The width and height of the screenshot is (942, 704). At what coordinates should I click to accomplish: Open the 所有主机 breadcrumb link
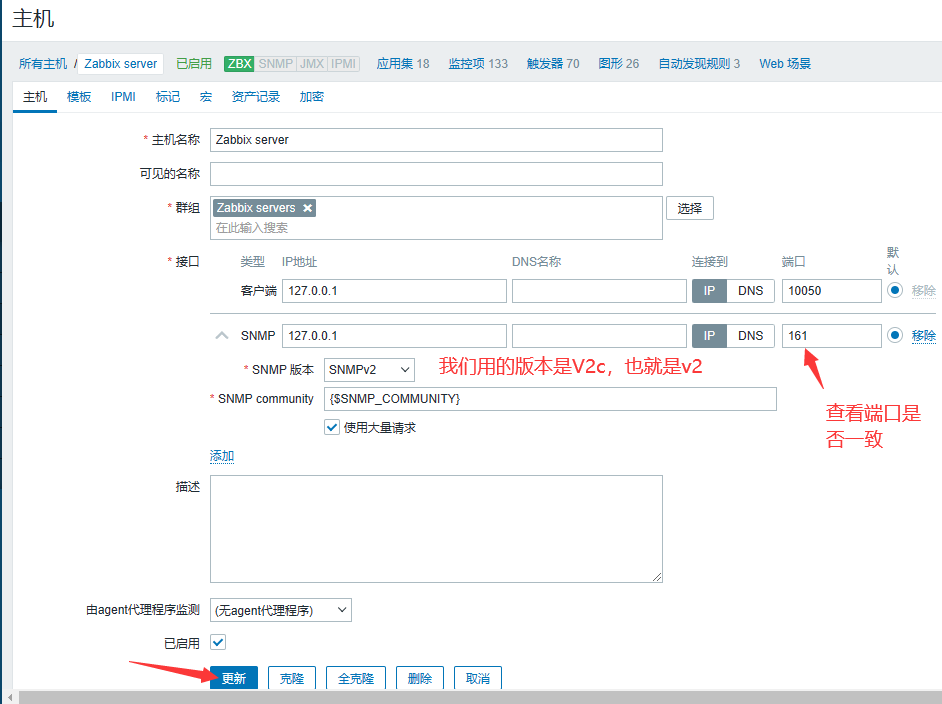tap(43, 64)
